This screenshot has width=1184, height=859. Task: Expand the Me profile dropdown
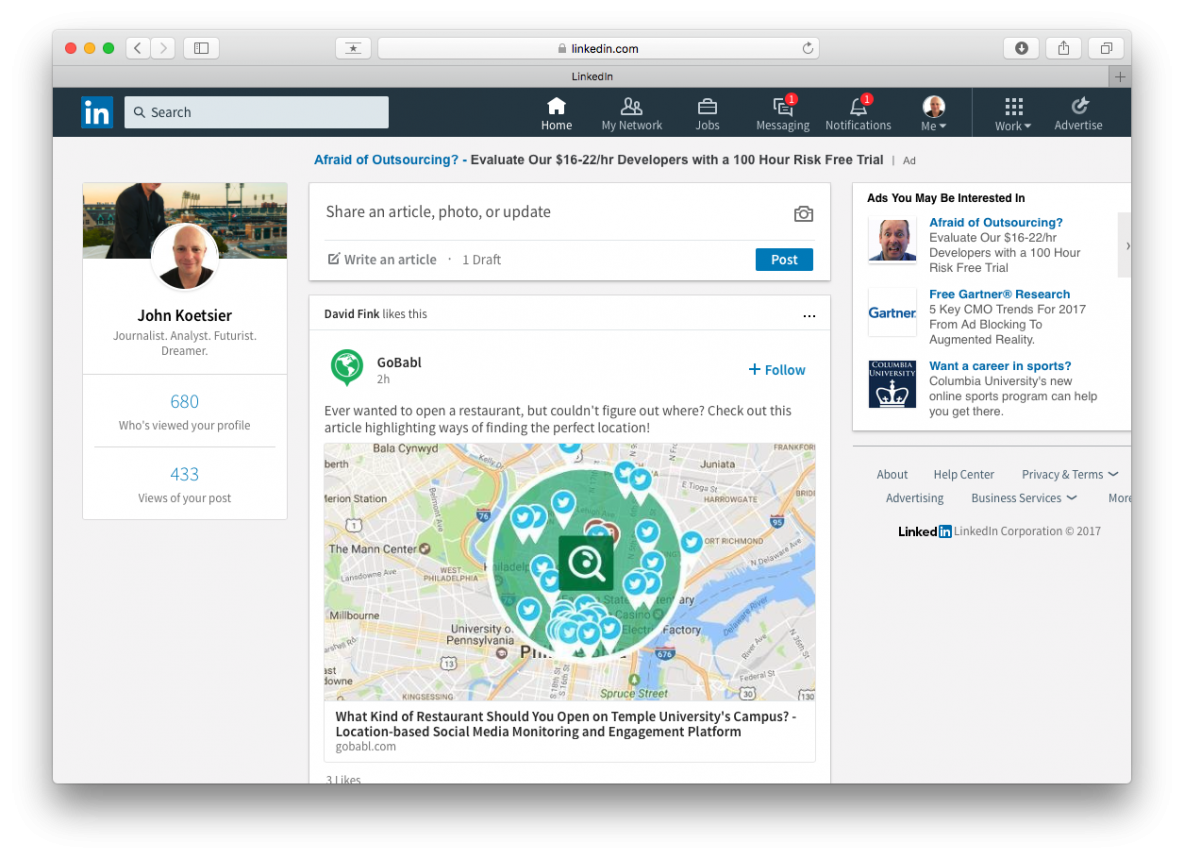[x=933, y=114]
